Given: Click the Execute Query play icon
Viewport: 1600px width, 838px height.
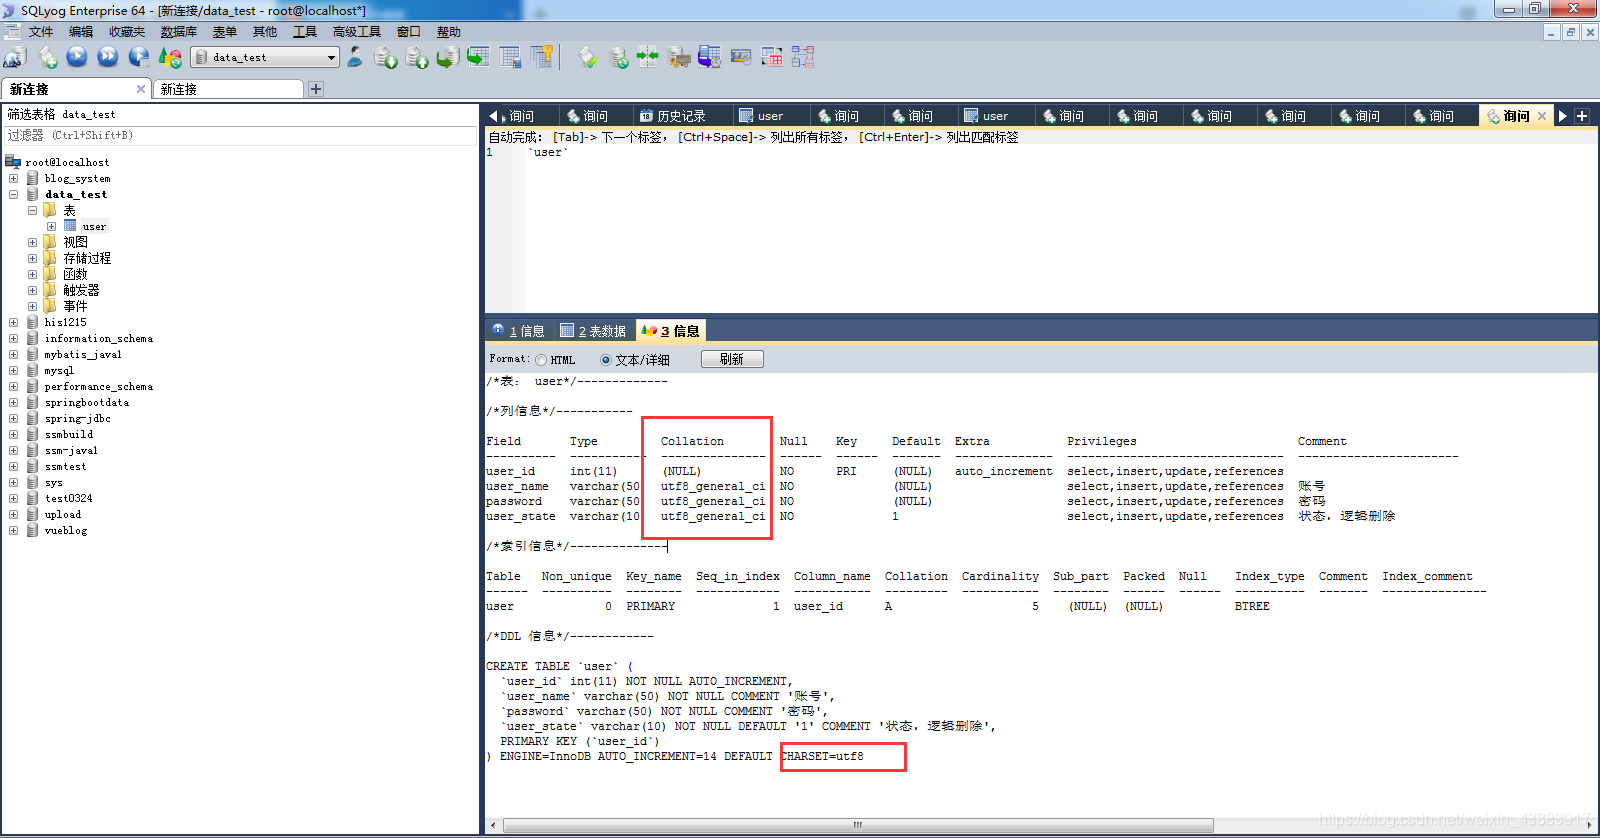Looking at the screenshot, I should point(77,57).
